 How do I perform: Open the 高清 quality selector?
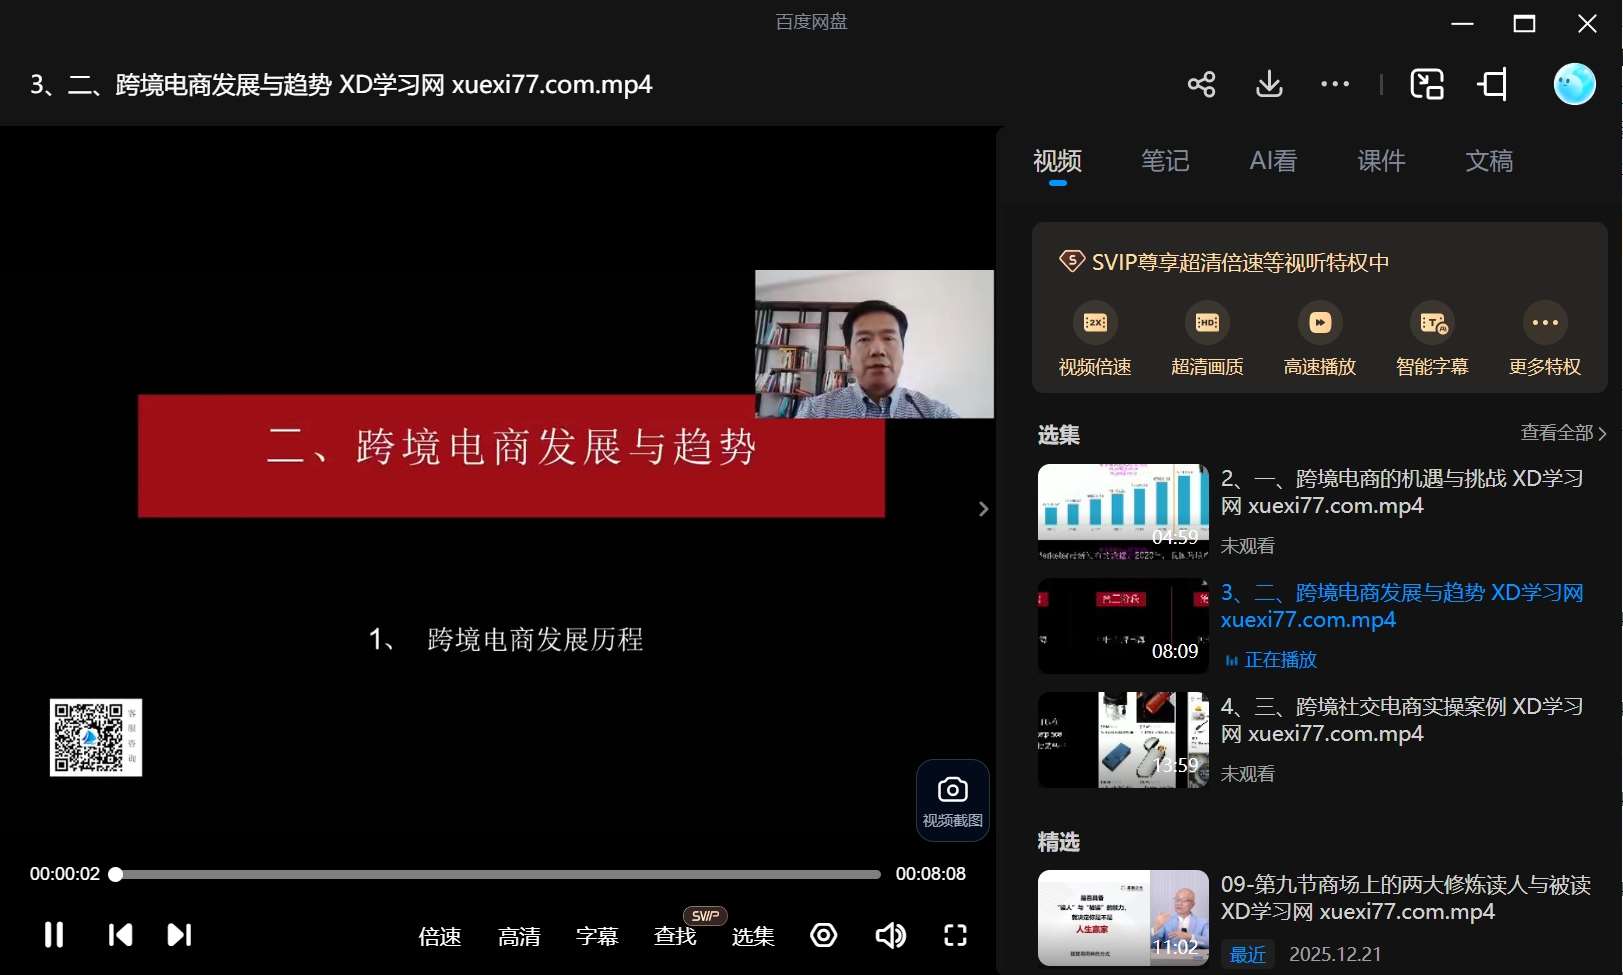519,936
